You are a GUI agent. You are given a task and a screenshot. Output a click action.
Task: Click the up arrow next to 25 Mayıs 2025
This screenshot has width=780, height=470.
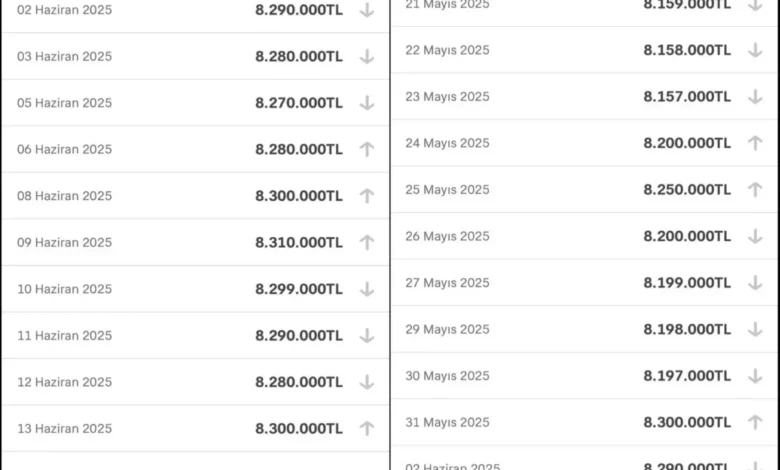(755, 190)
